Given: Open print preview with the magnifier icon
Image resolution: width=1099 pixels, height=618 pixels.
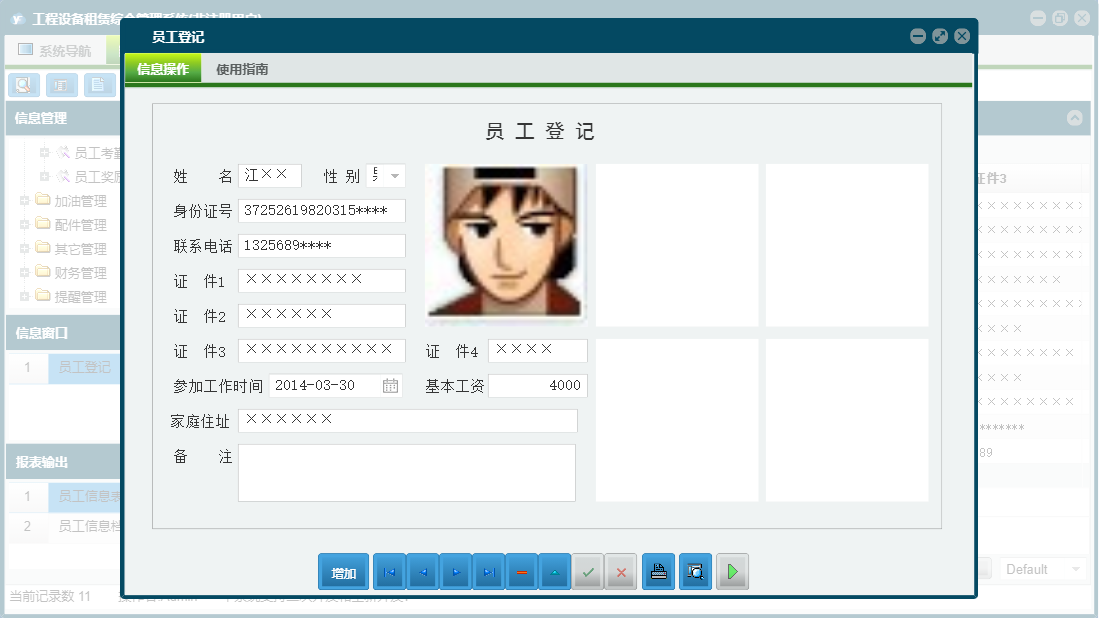Looking at the screenshot, I should pyautogui.click(x=695, y=572).
